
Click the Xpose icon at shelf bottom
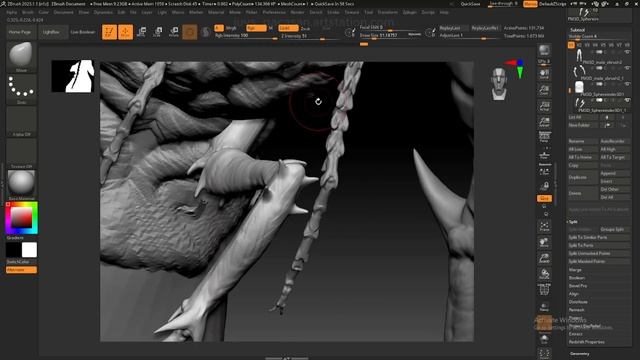pos(544,353)
